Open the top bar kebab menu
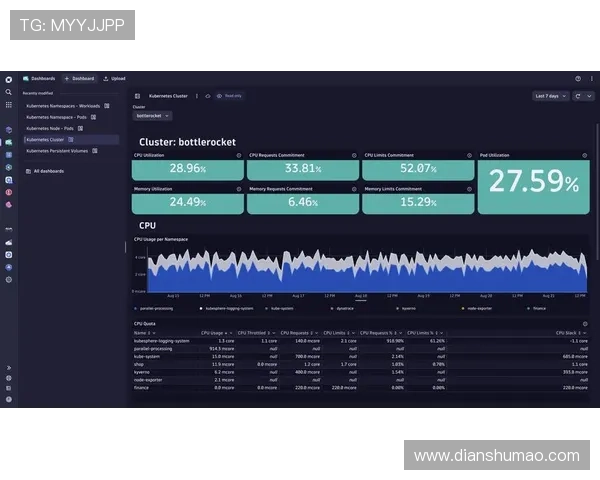600x480 pixels. [591, 79]
